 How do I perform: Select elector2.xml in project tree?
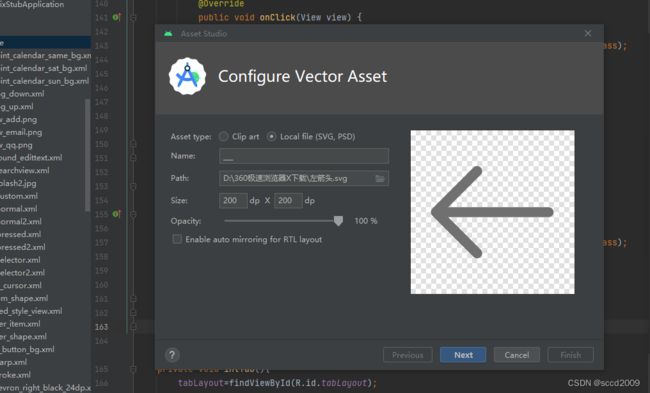click(22, 273)
